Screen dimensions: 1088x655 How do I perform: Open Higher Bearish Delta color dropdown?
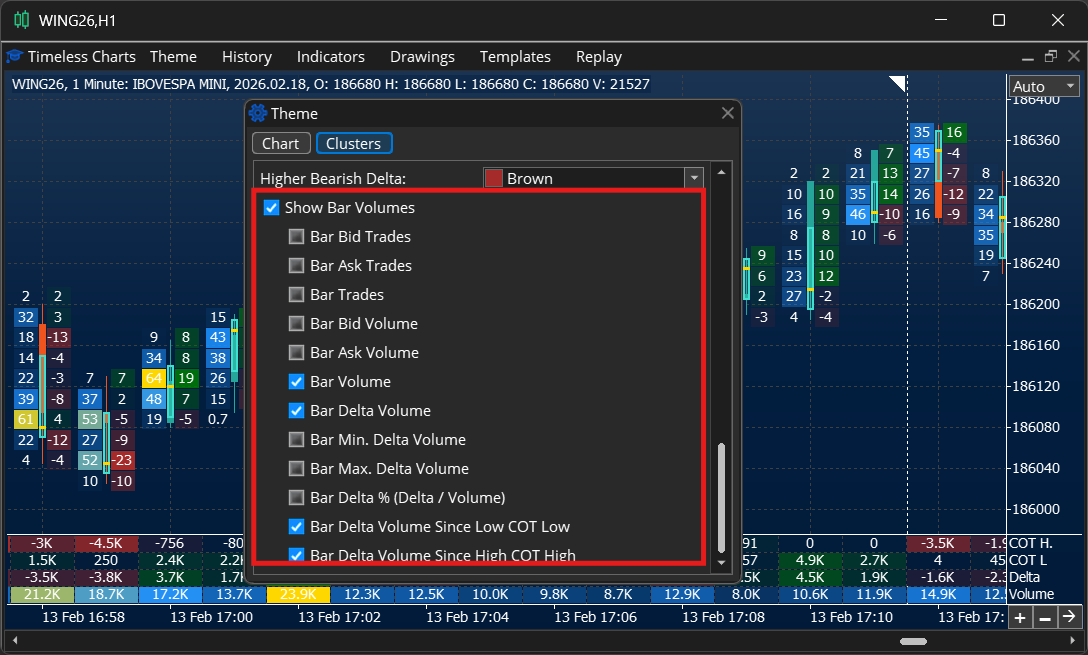694,178
